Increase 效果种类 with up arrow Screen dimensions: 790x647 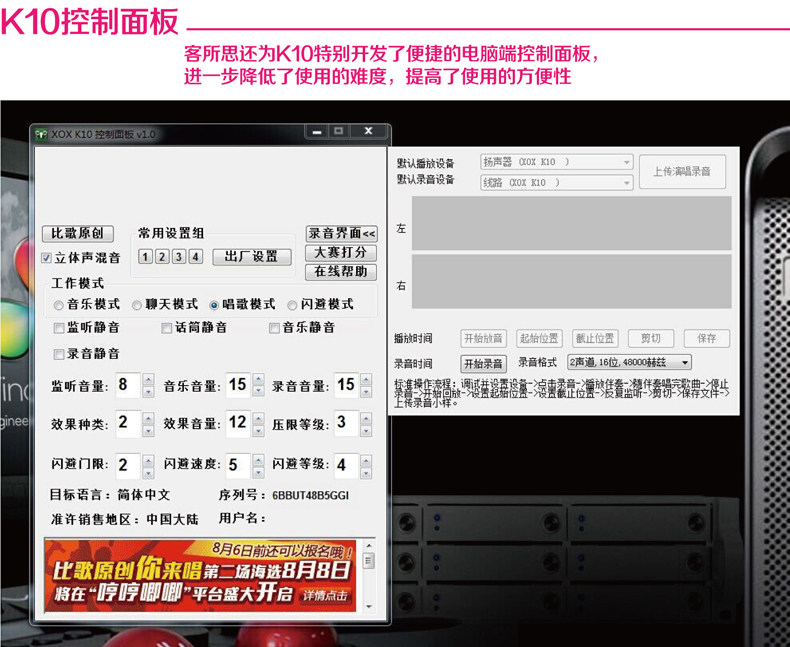click(x=148, y=418)
